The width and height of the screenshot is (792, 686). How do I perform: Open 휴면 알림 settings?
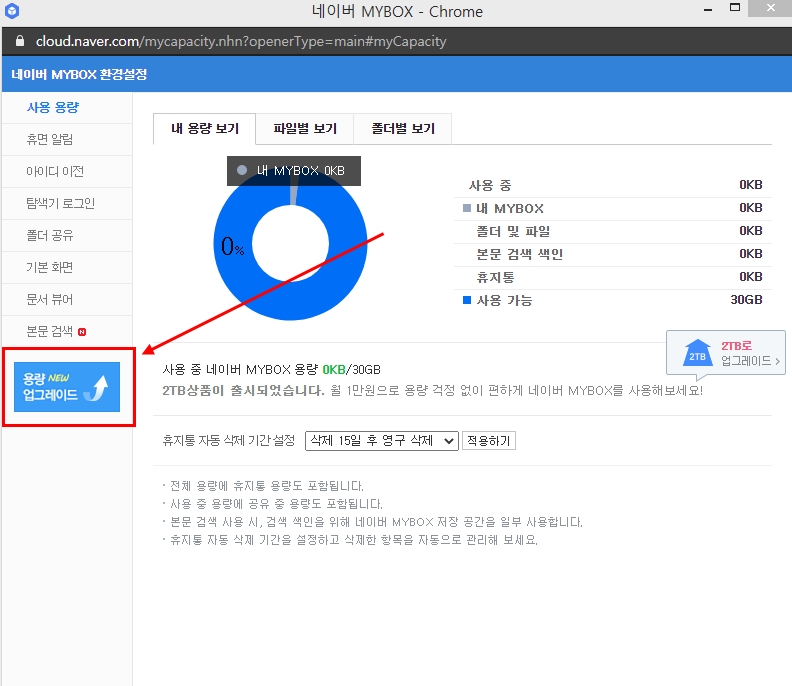(50, 139)
